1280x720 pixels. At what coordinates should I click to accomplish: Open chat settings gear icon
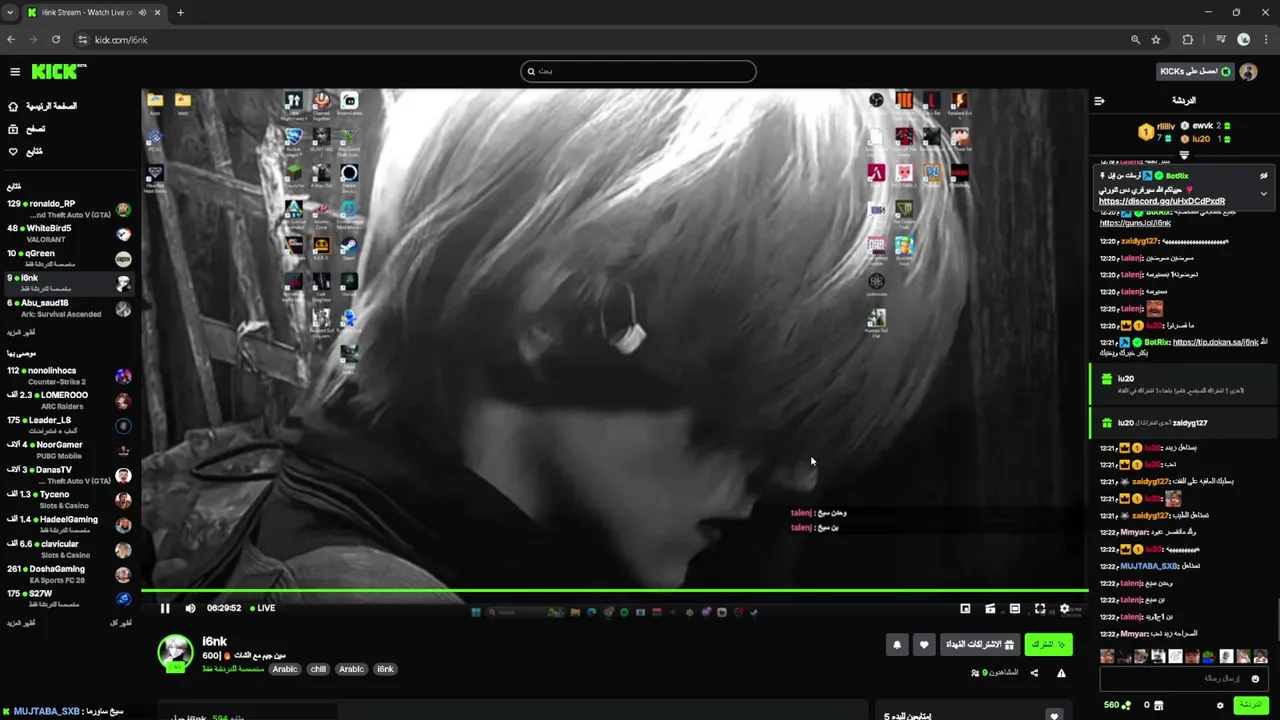pos(1220,705)
